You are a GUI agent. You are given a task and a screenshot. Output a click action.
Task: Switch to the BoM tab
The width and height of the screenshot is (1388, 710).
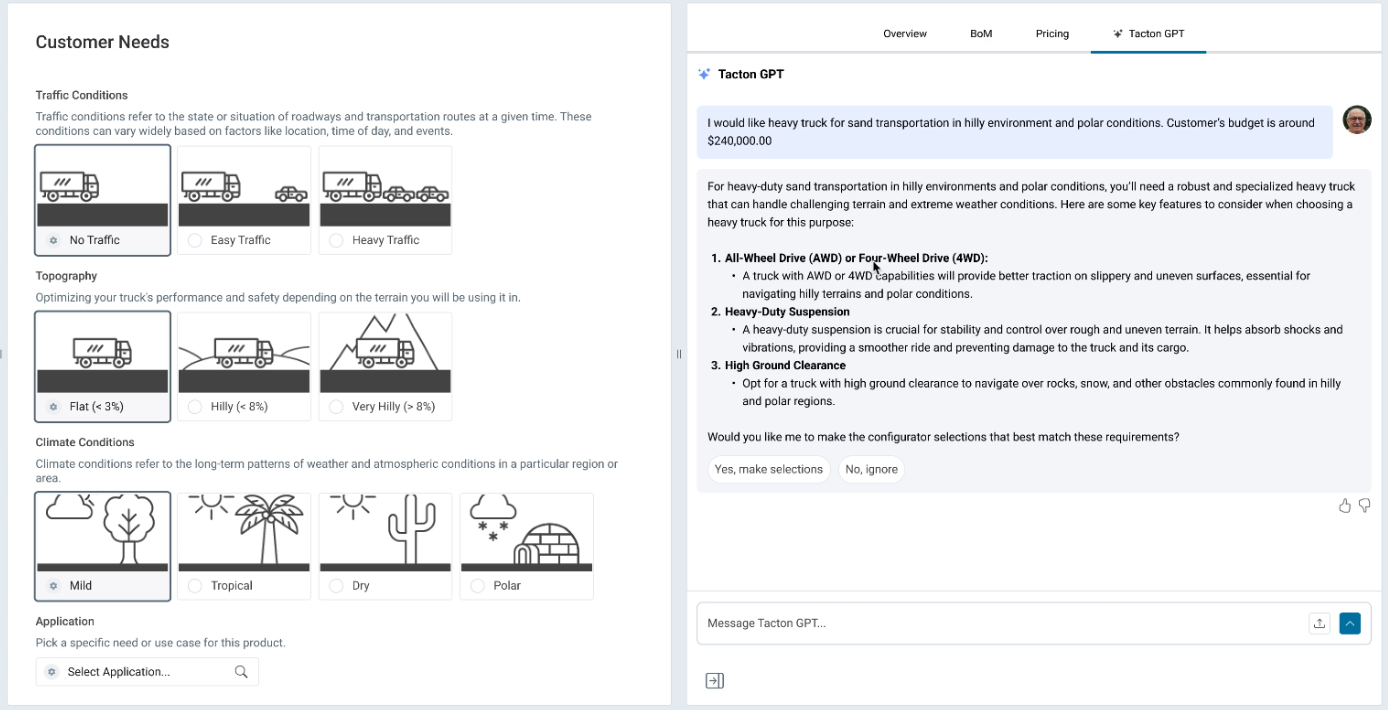pyautogui.click(x=981, y=34)
